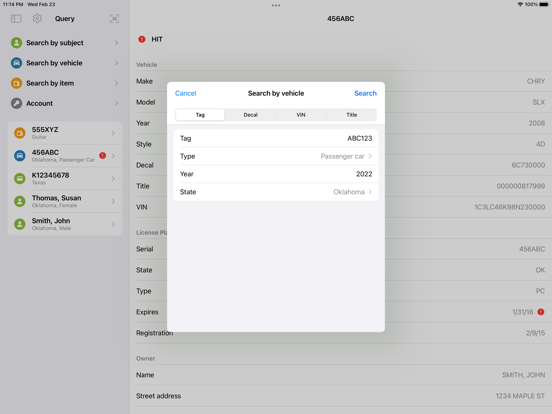Open settings gear icon
The width and height of the screenshot is (552, 414).
click(37, 18)
